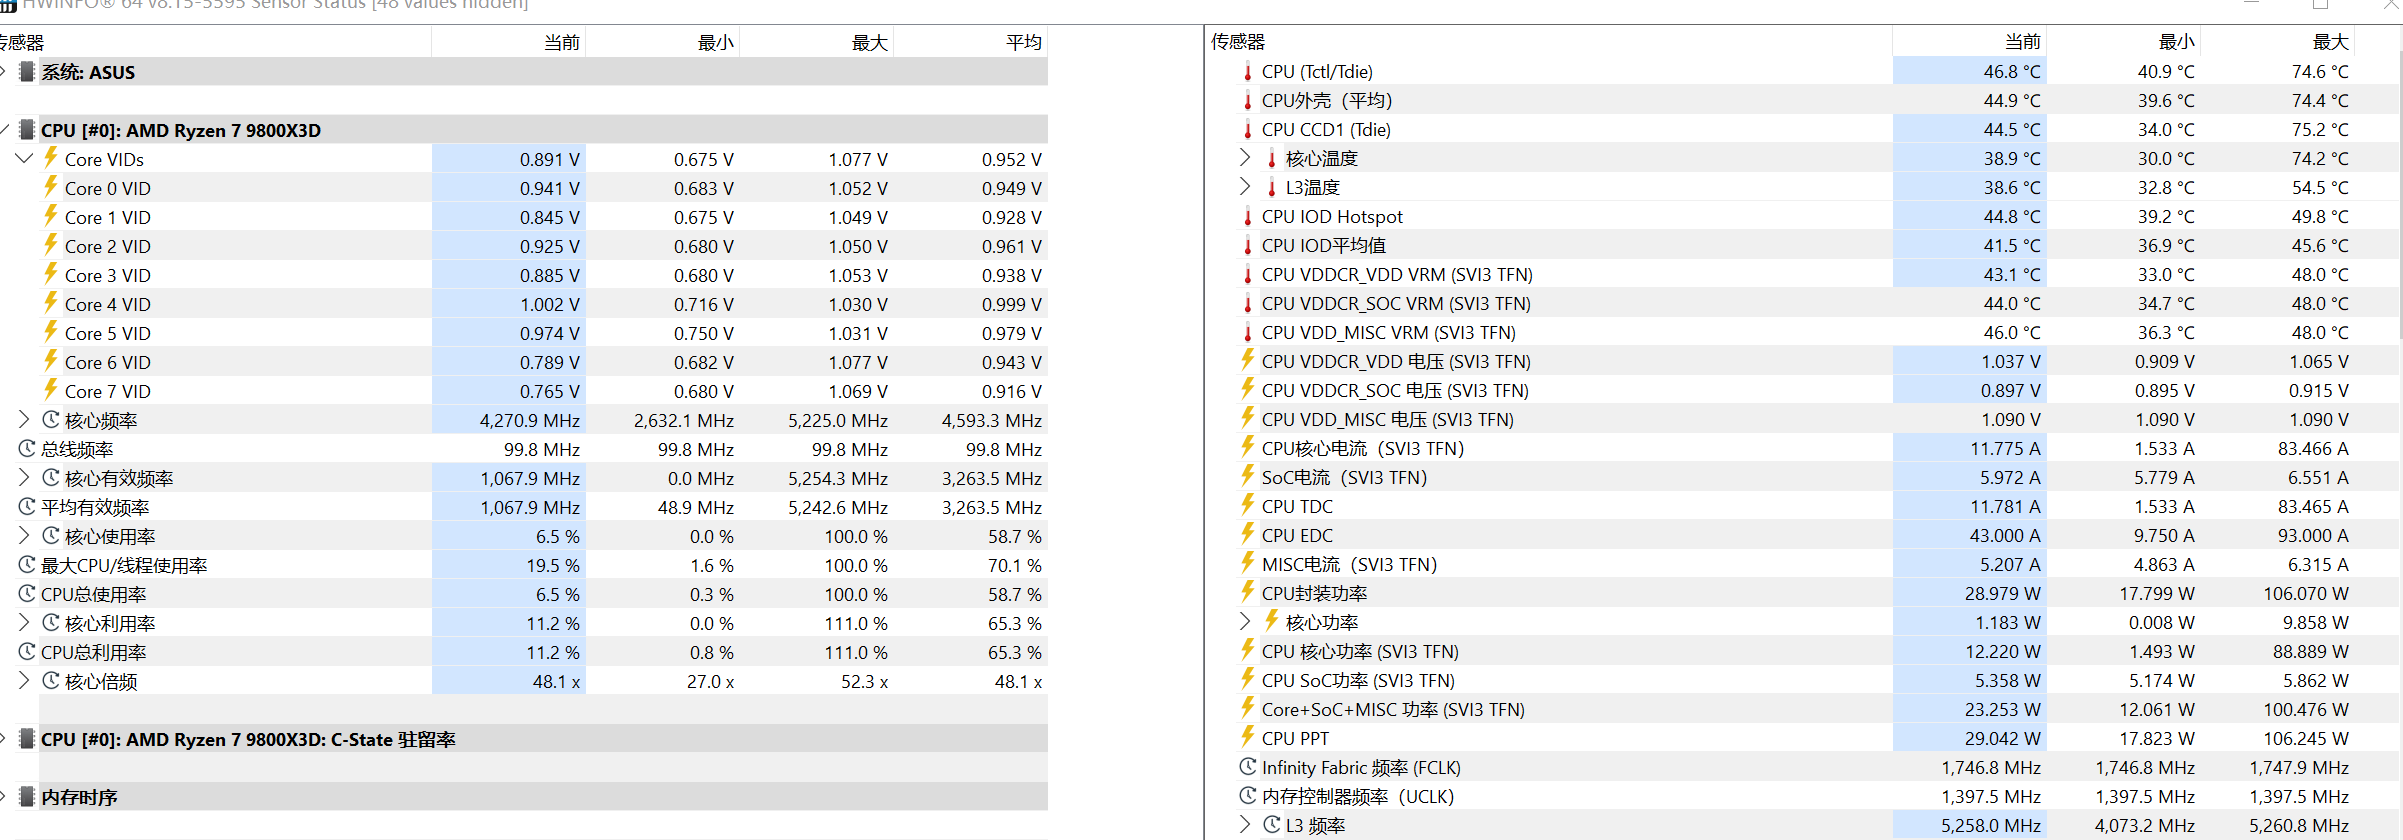Click the lightning icon beside Core 0 VID
2403x840 pixels.
coord(50,187)
